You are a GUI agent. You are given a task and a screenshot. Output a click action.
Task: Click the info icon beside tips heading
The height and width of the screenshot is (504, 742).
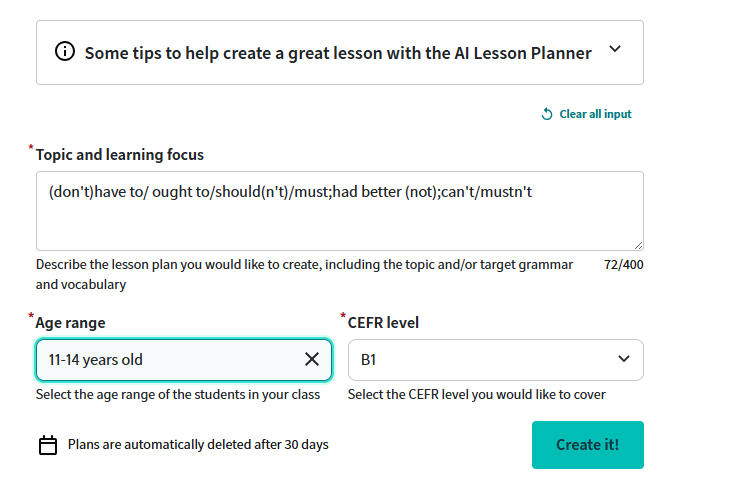click(65, 52)
